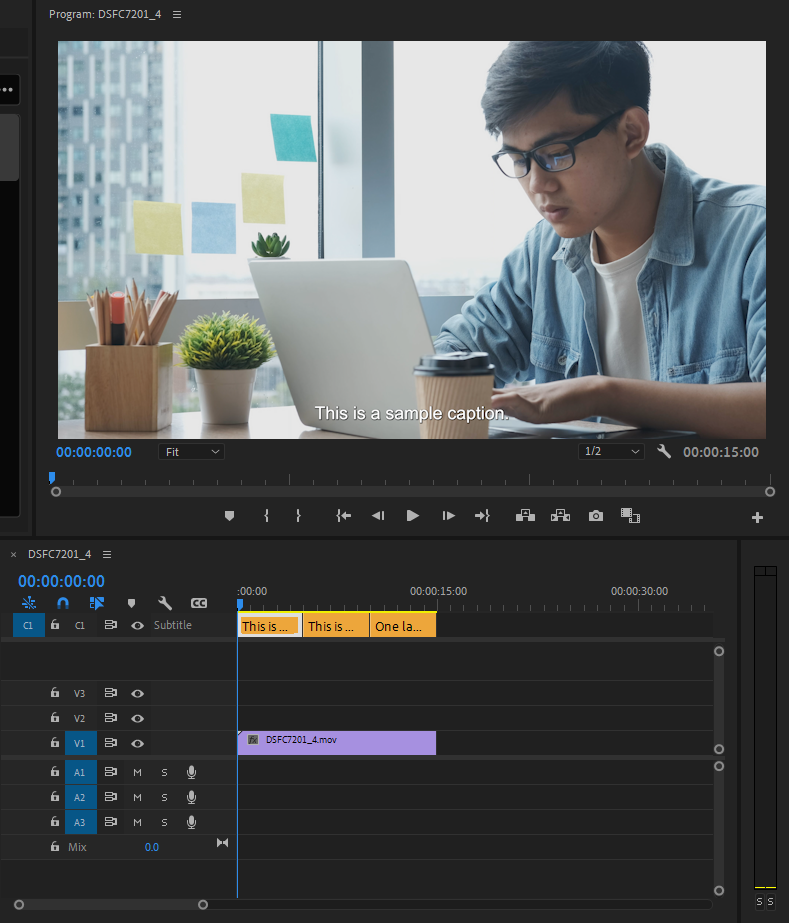Screen dimensions: 789x923
Task: Open the button editor plus icon
Action: pos(757,517)
